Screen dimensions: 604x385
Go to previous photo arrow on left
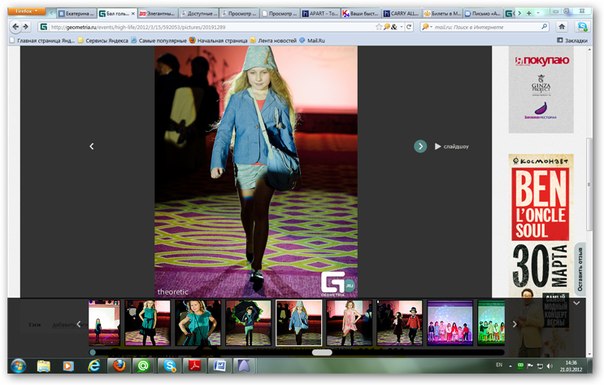click(x=92, y=146)
